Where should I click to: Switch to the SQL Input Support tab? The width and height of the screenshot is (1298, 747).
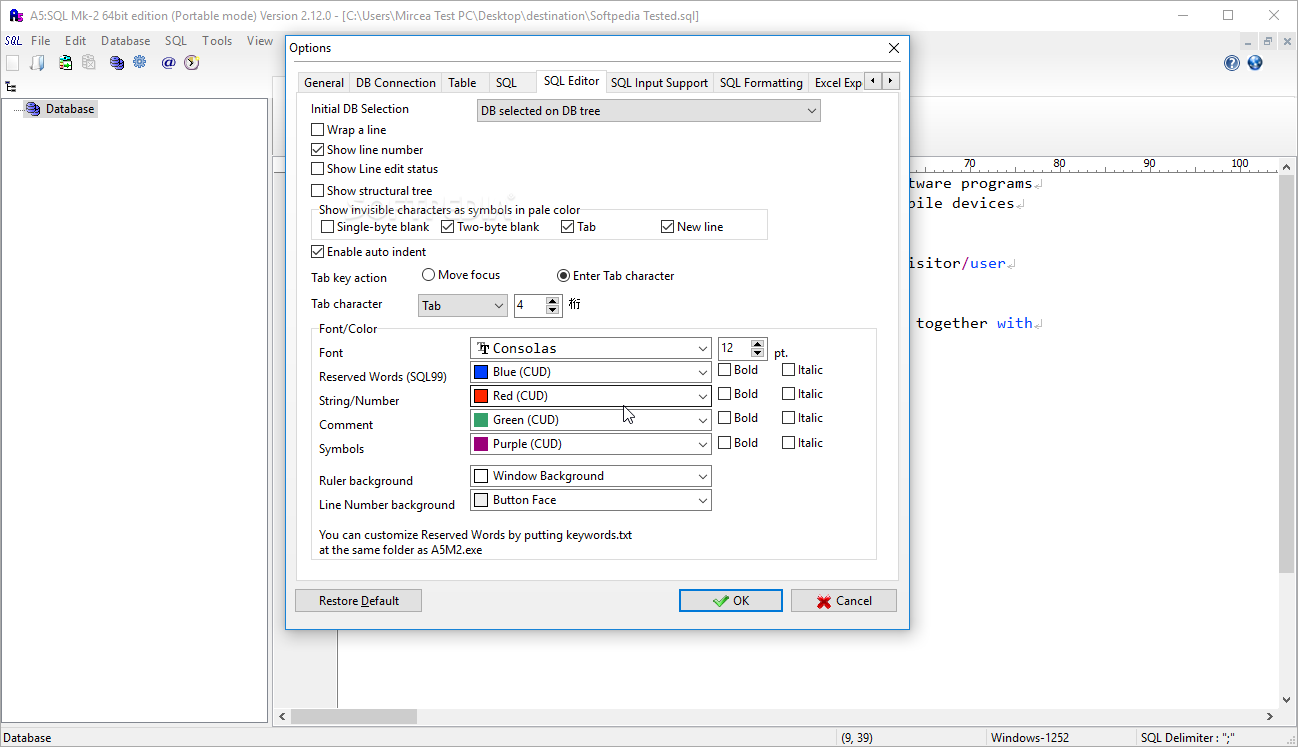(x=659, y=83)
